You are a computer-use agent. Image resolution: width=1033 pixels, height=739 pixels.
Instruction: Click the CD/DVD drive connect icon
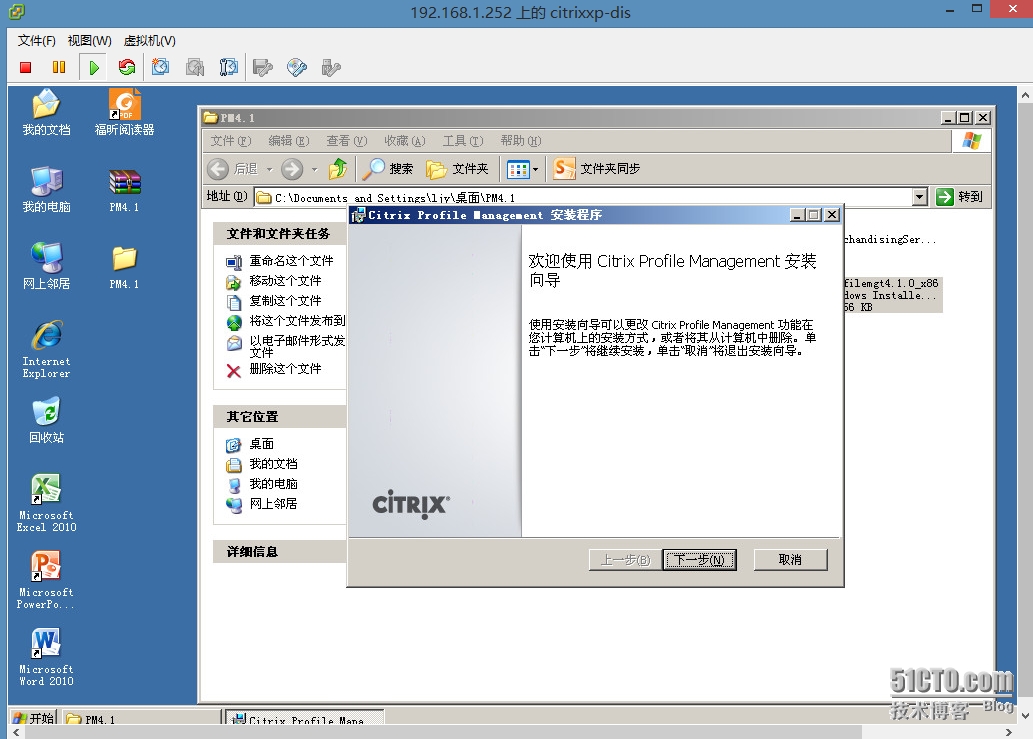(296, 67)
